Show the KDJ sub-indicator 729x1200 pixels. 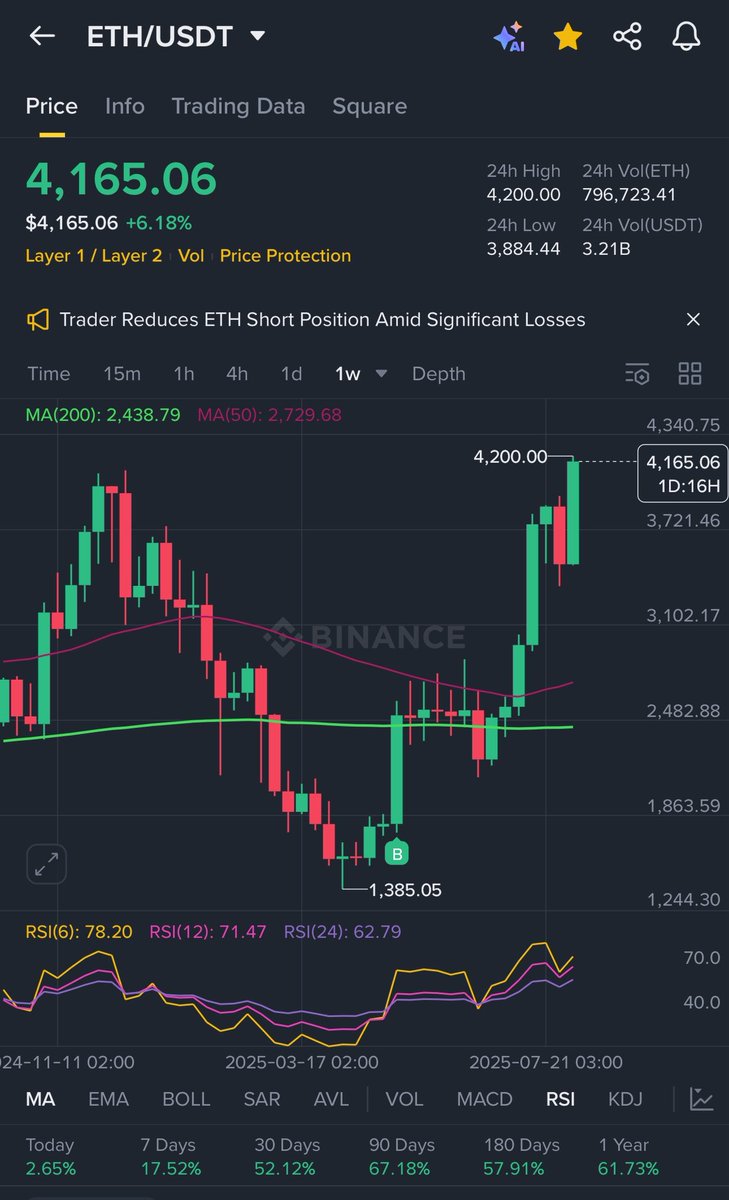626,1099
